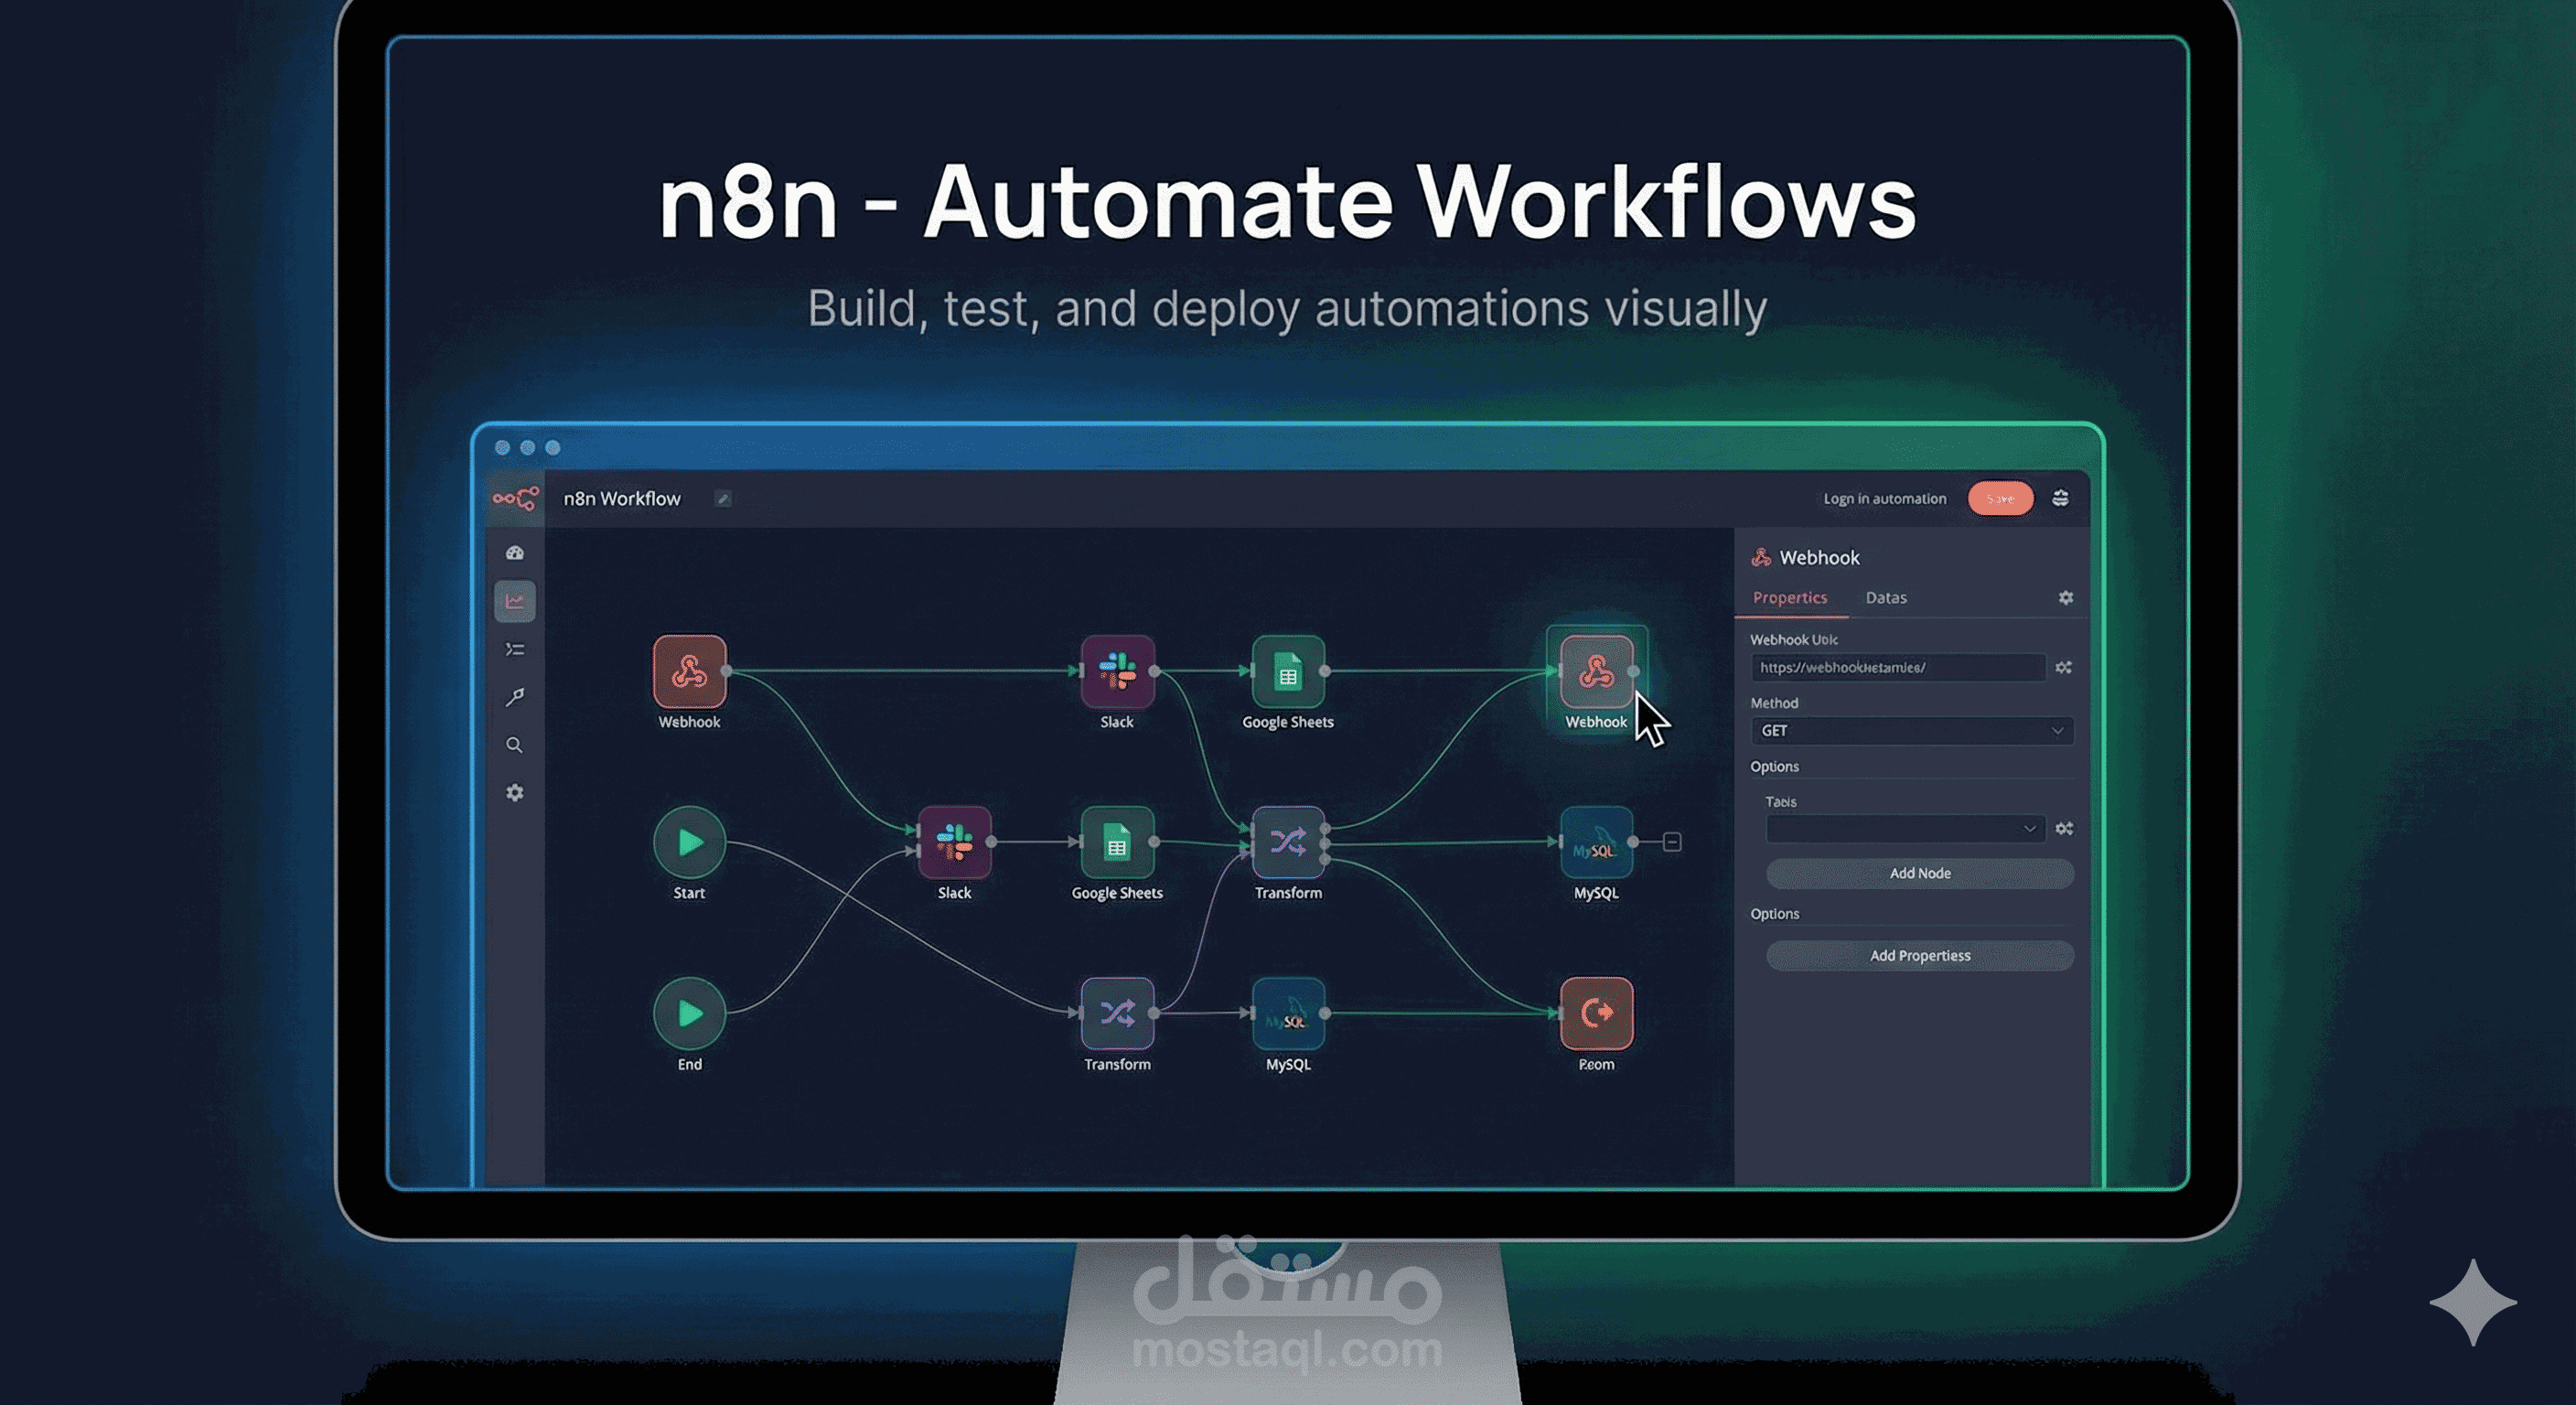The height and width of the screenshot is (1405, 2576).
Task: Open the dashboard gauge sidebar icon
Action: pyautogui.click(x=515, y=553)
